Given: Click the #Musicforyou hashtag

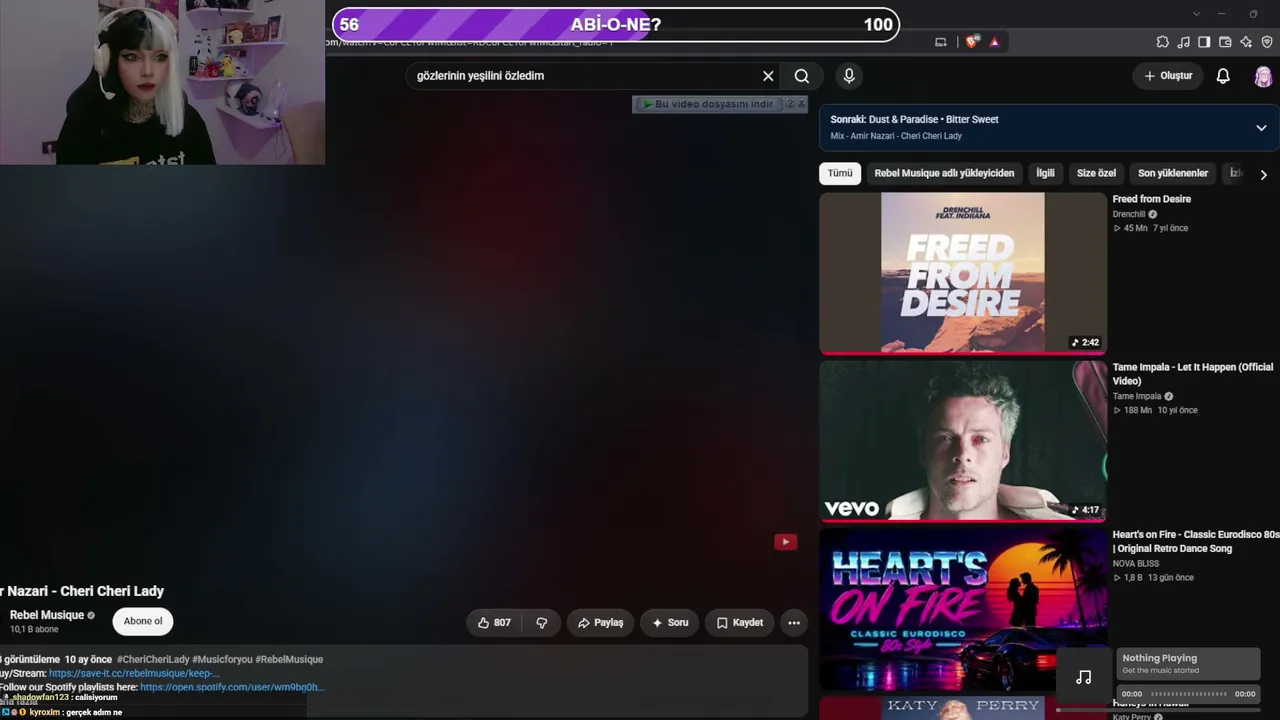Looking at the screenshot, I should [222, 659].
